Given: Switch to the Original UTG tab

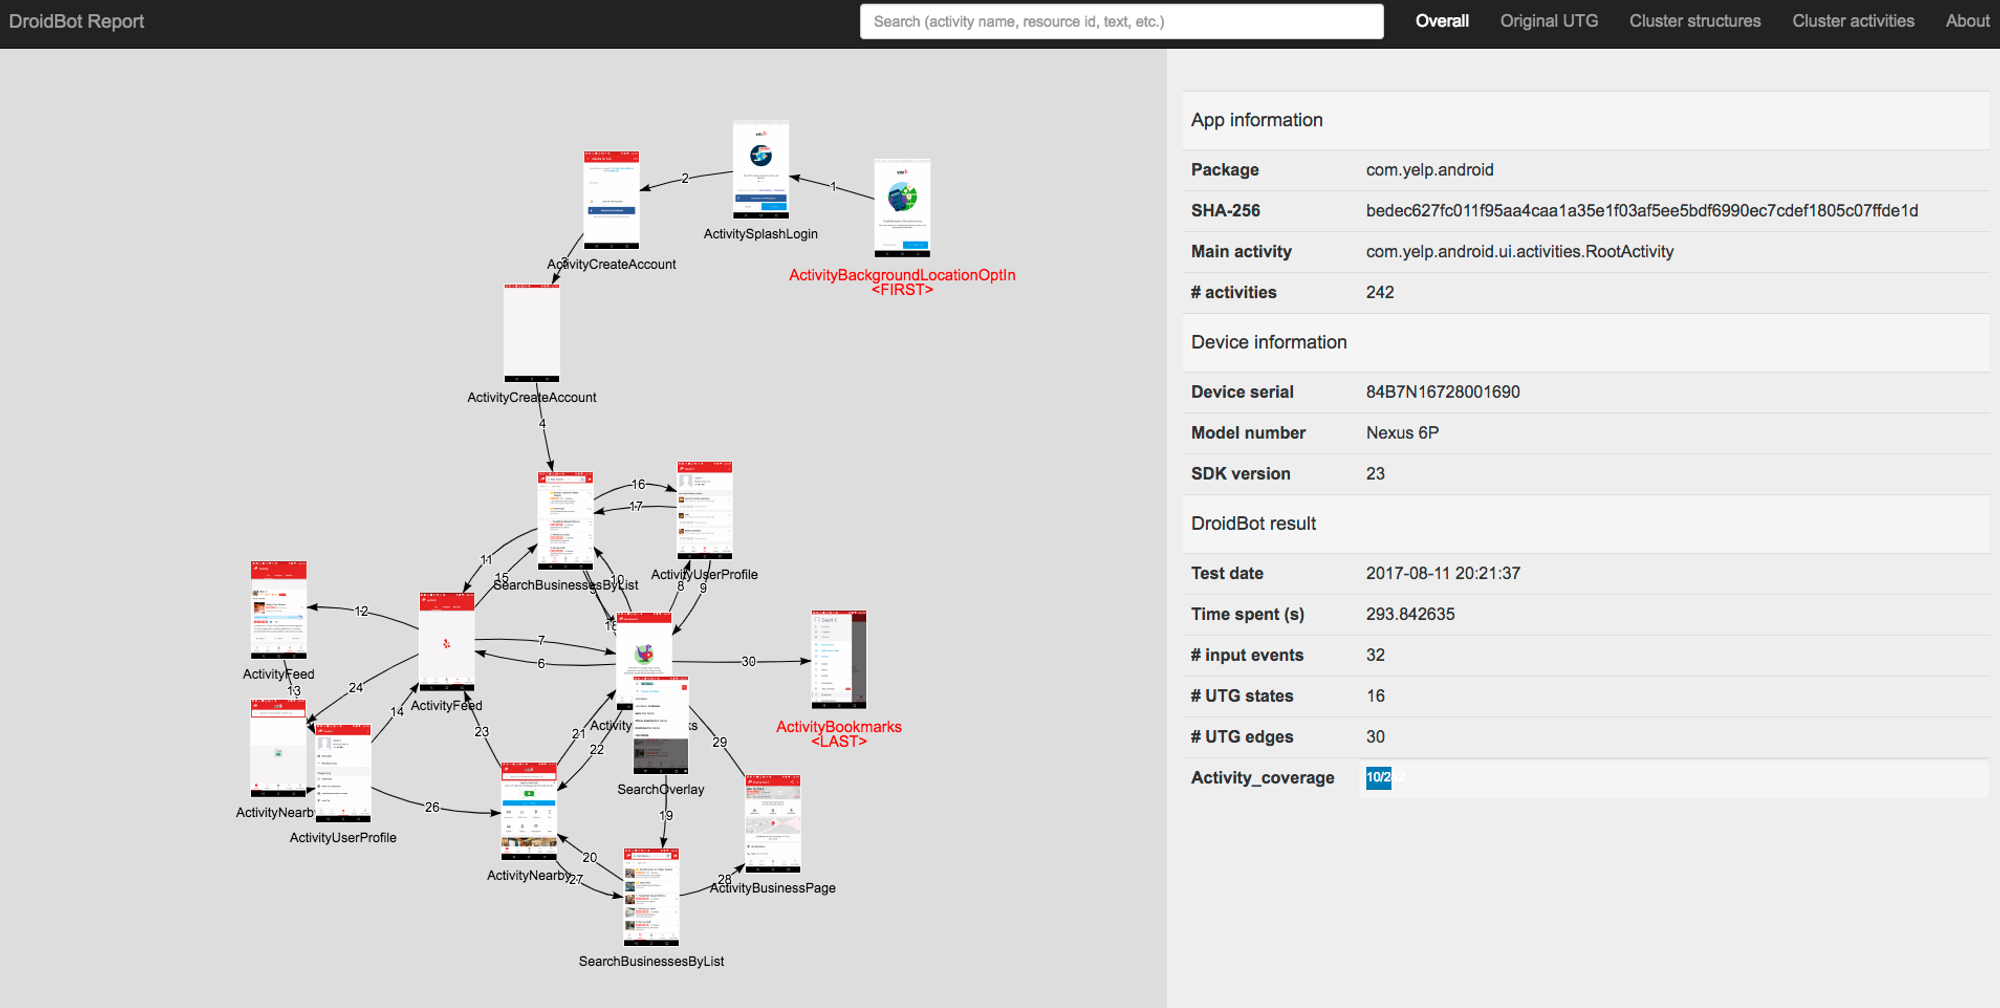Looking at the screenshot, I should [1549, 21].
